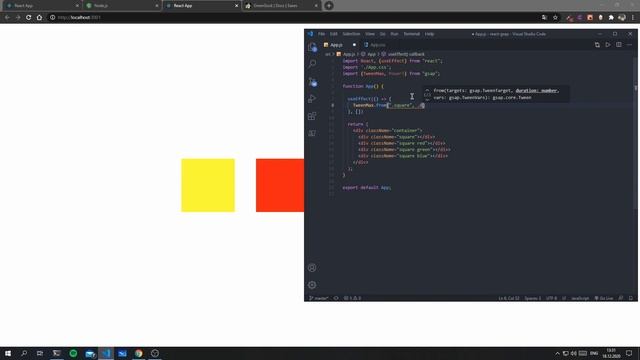Click the Go Live status bar button
This screenshot has height=360, width=640.
[604, 298]
